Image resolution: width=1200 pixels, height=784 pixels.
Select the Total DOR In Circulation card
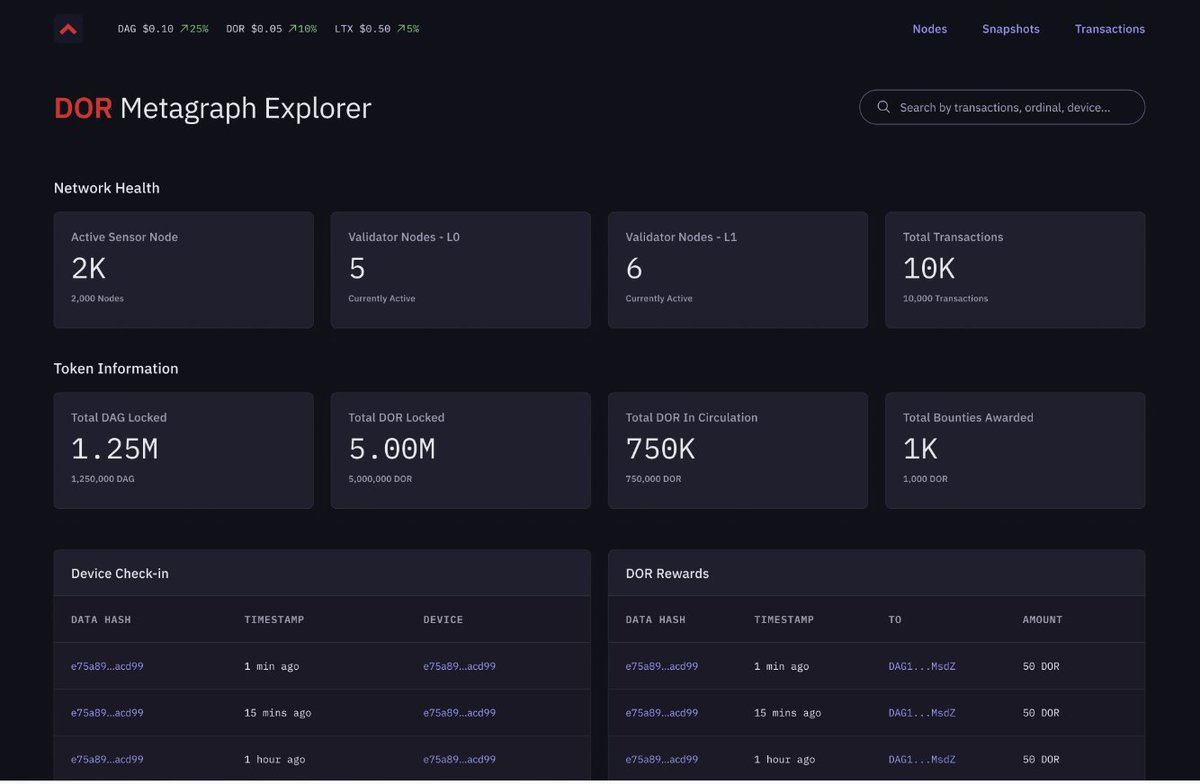click(x=738, y=450)
